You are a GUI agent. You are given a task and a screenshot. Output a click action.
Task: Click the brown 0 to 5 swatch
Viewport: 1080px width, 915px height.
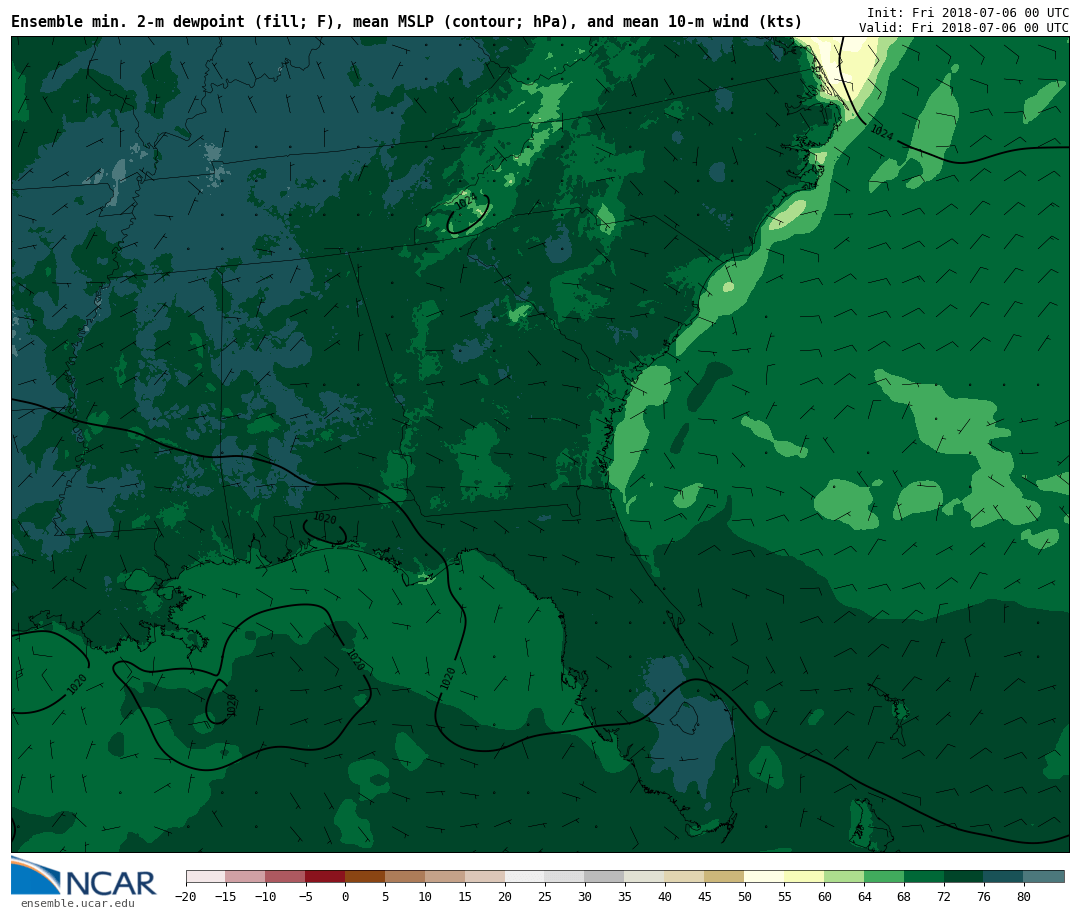click(366, 876)
